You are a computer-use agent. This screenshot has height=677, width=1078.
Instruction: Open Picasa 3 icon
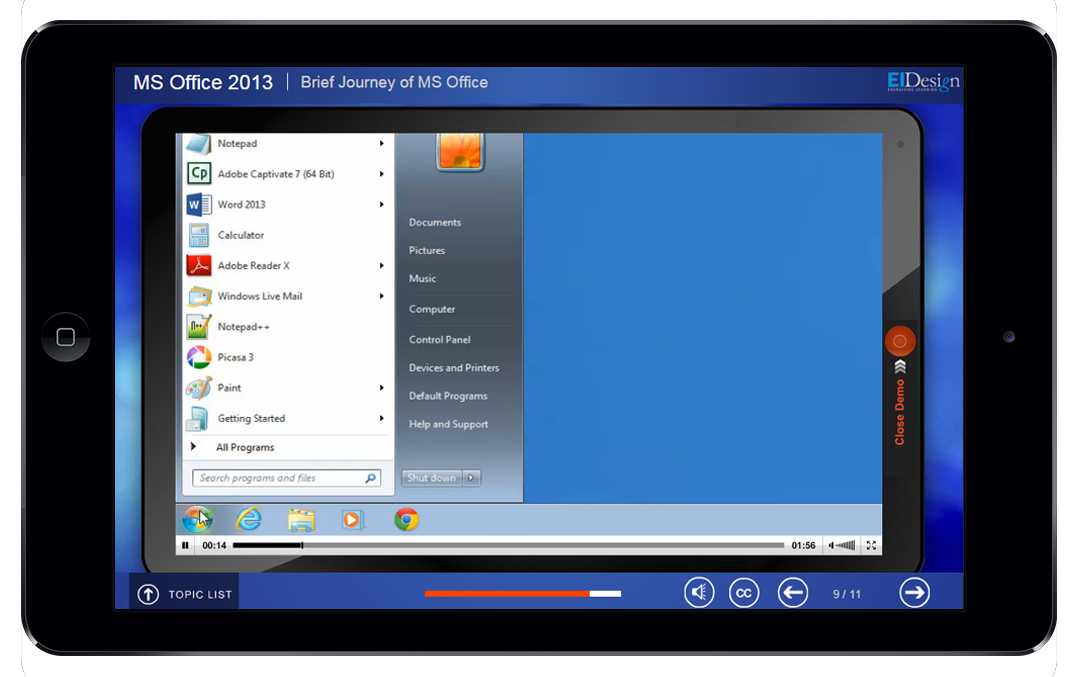199,357
